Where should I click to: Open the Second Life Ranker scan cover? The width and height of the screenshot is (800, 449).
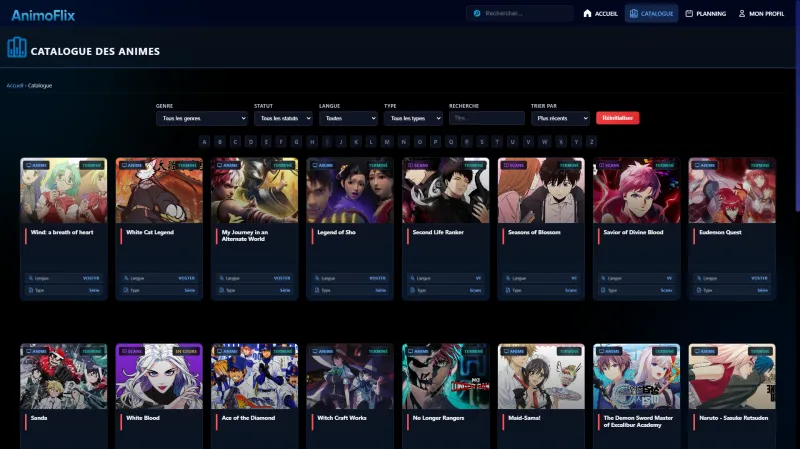(x=445, y=190)
